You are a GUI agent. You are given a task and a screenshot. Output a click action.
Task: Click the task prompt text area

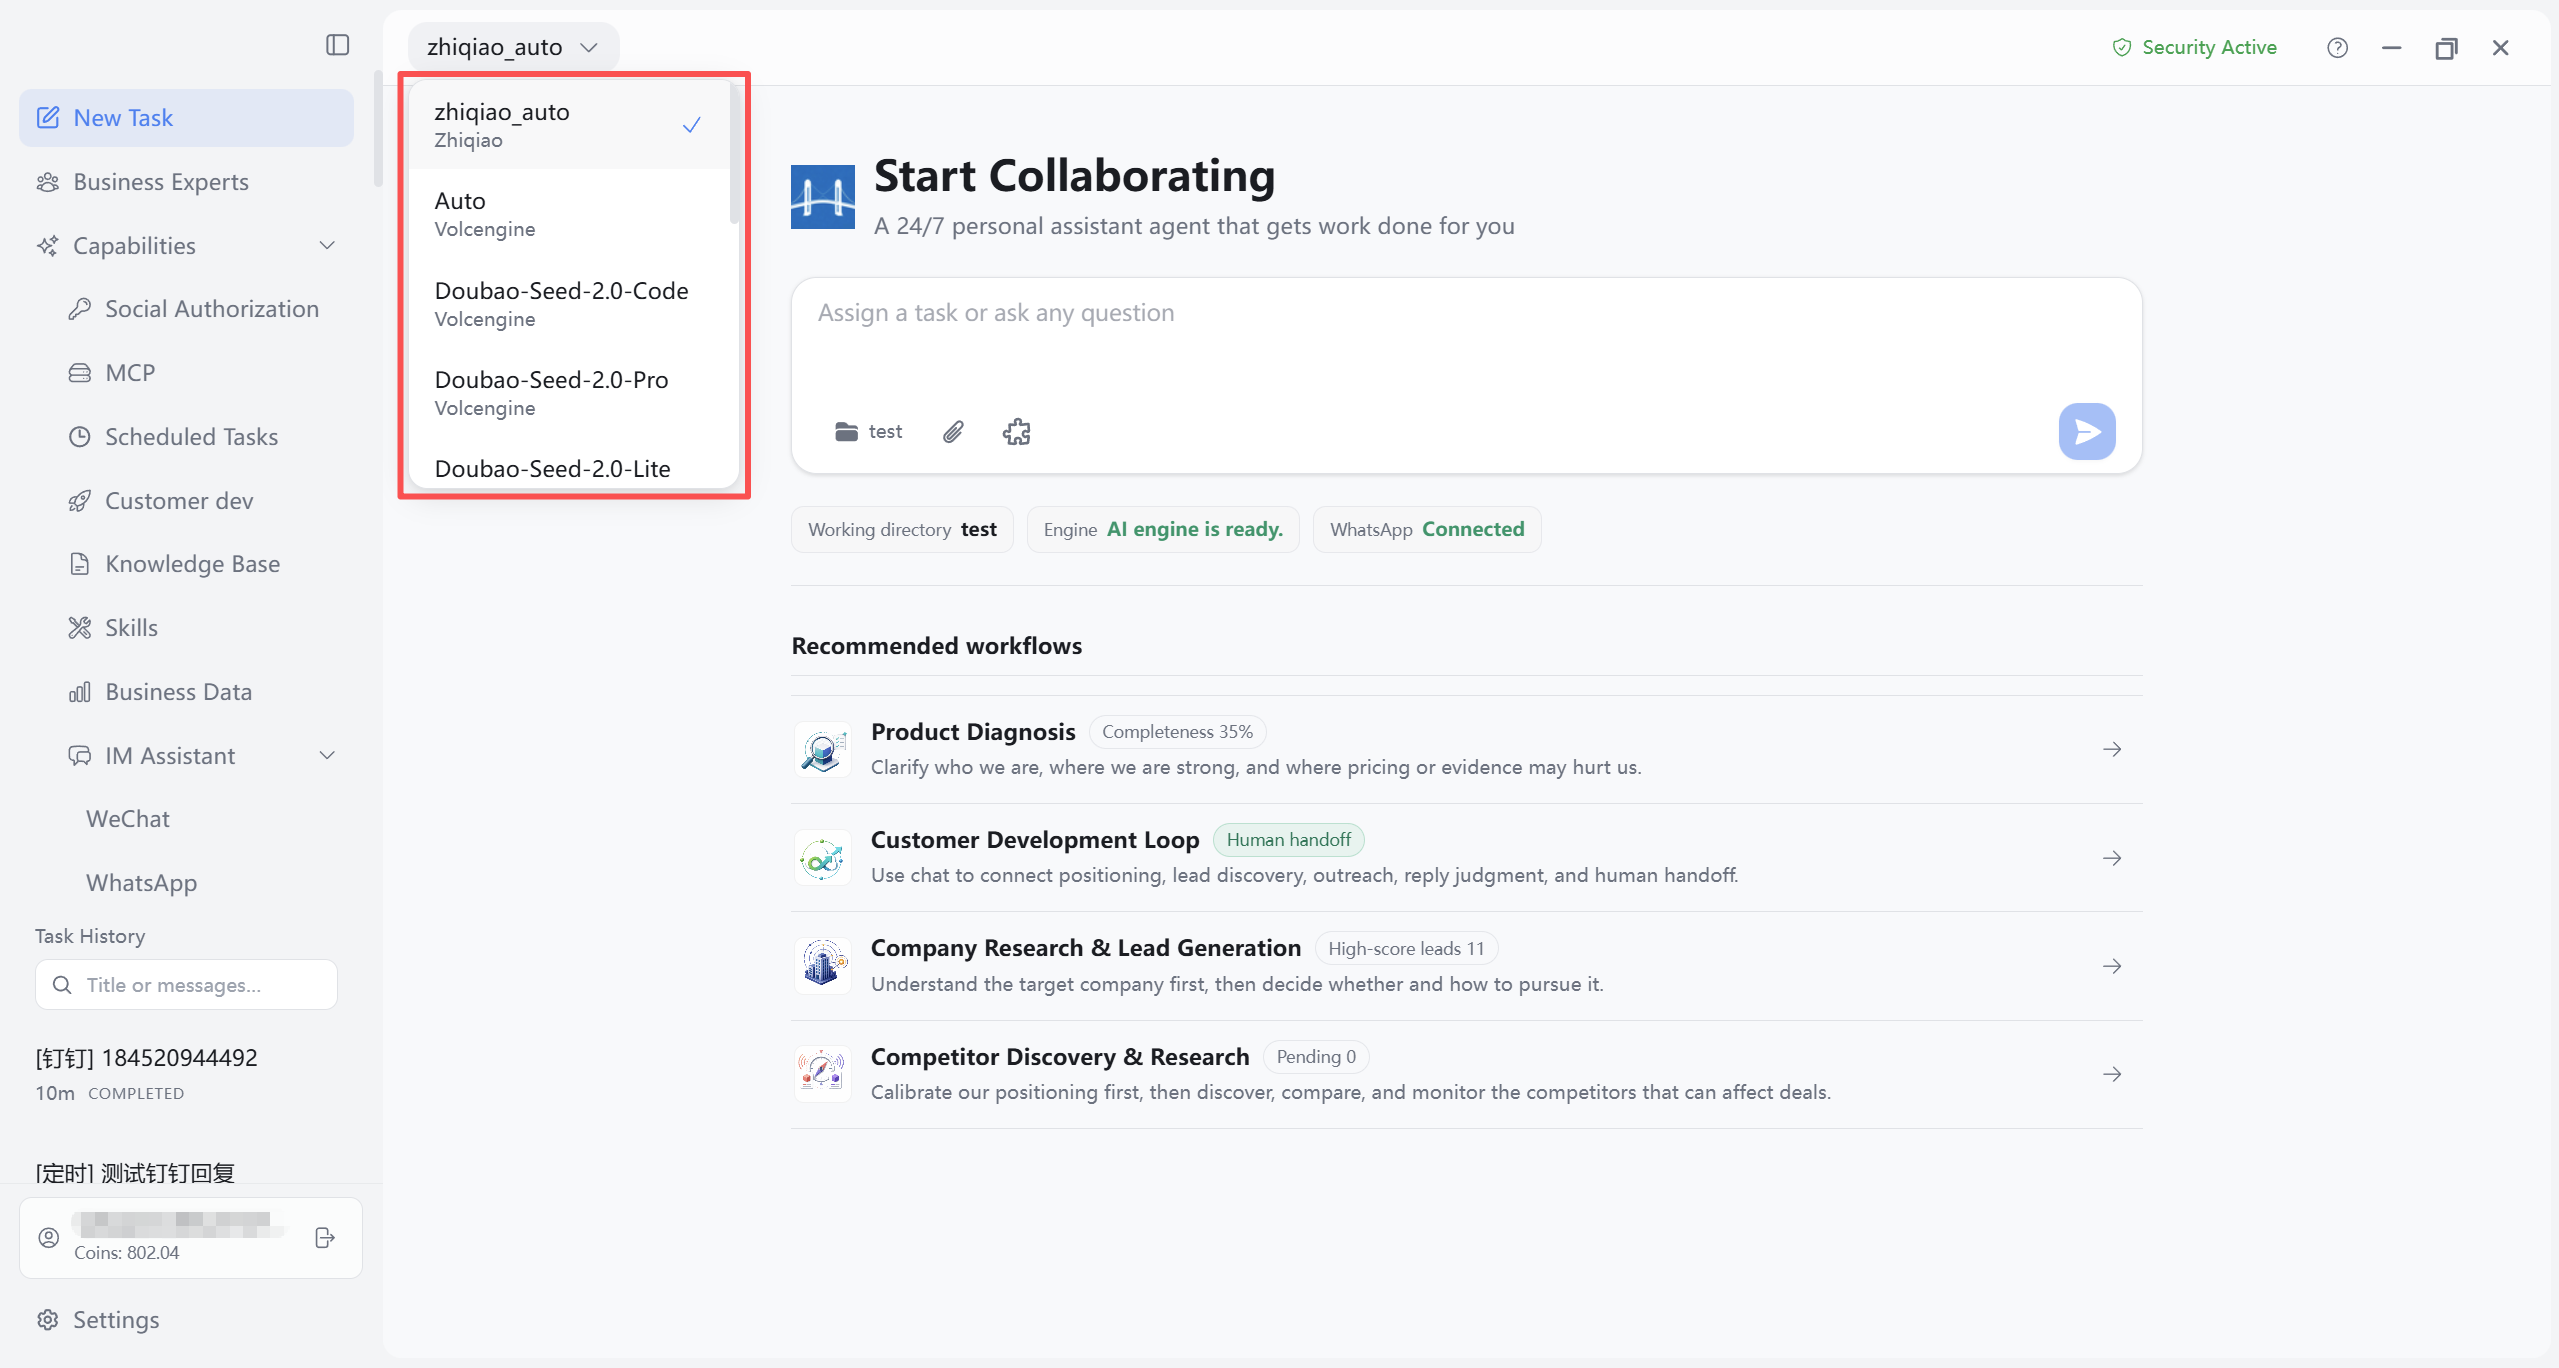coord(1466,340)
